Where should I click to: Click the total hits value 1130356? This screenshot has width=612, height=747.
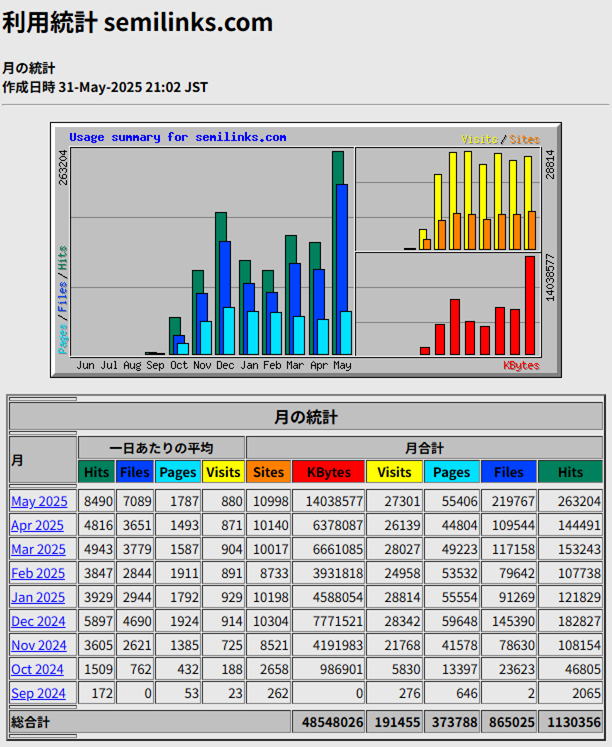point(570,721)
